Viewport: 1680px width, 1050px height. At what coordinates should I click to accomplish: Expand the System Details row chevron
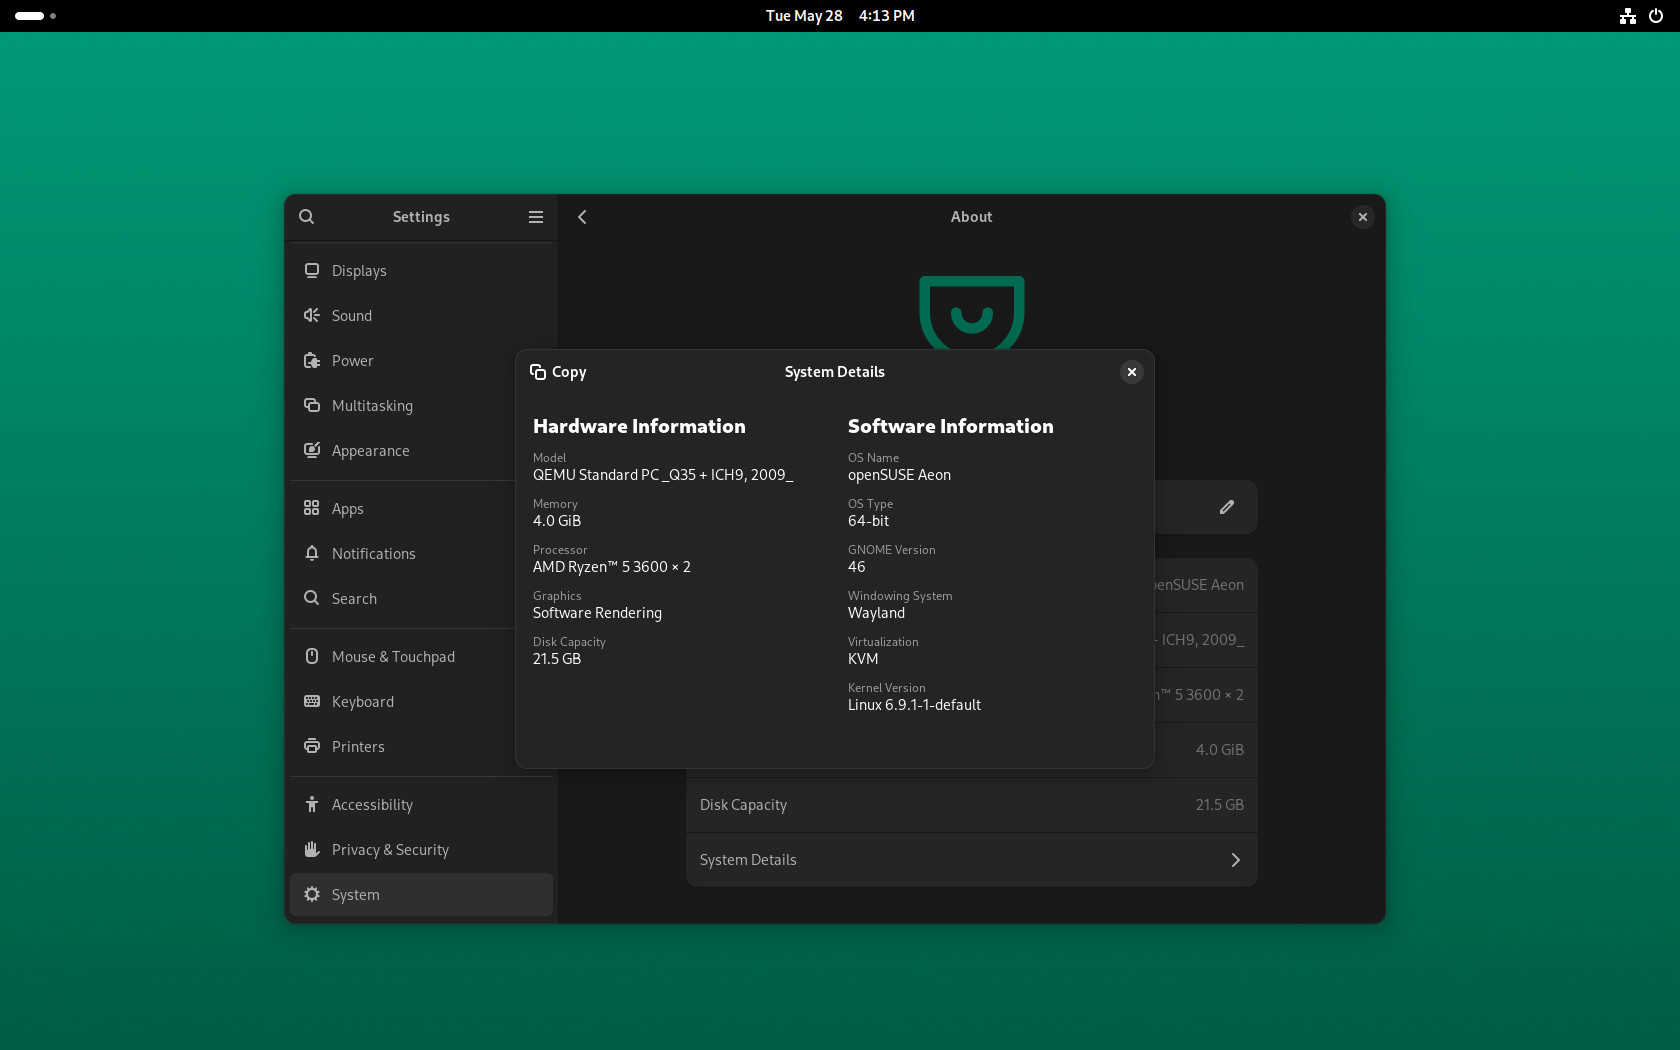pyautogui.click(x=1236, y=860)
